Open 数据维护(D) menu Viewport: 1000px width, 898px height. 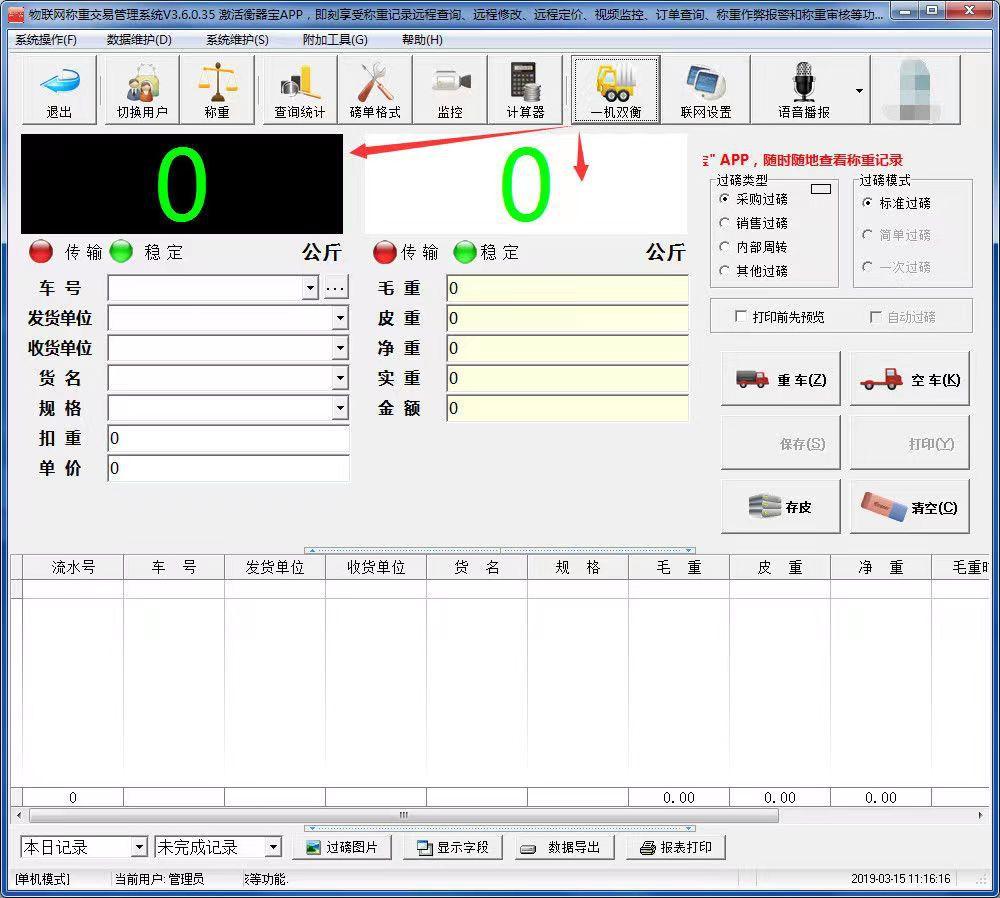tap(139, 40)
